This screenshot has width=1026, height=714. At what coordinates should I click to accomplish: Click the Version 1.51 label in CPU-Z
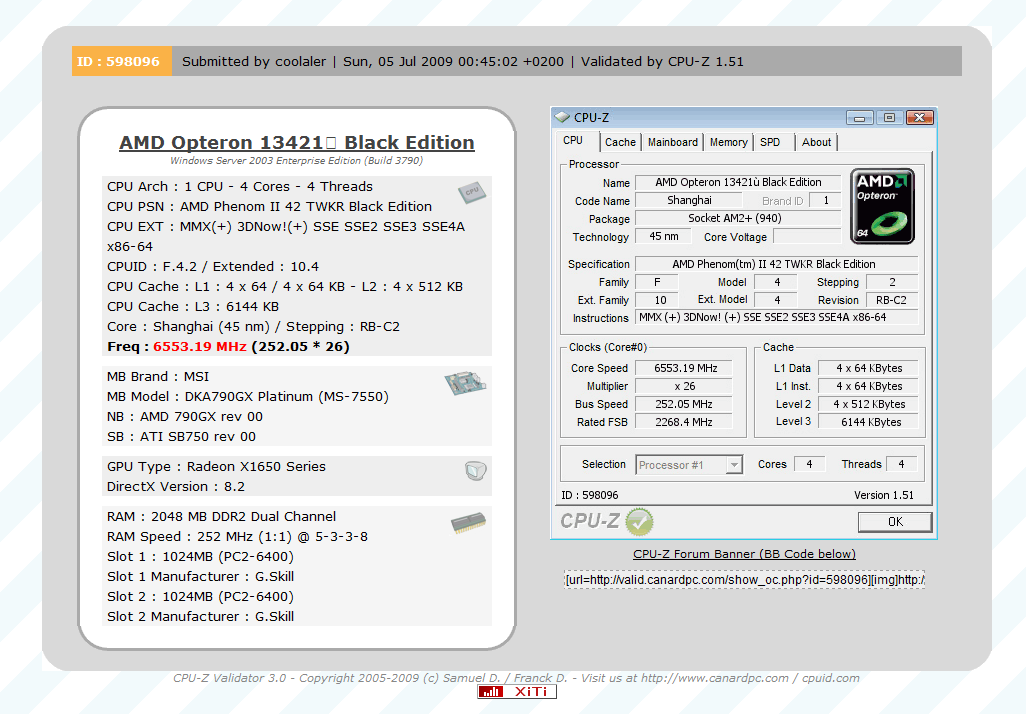[883, 495]
